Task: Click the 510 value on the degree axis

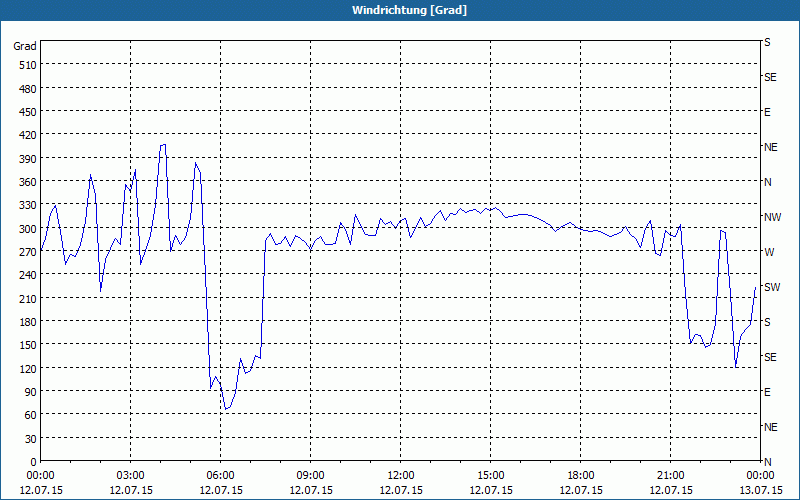Action: pos(29,65)
